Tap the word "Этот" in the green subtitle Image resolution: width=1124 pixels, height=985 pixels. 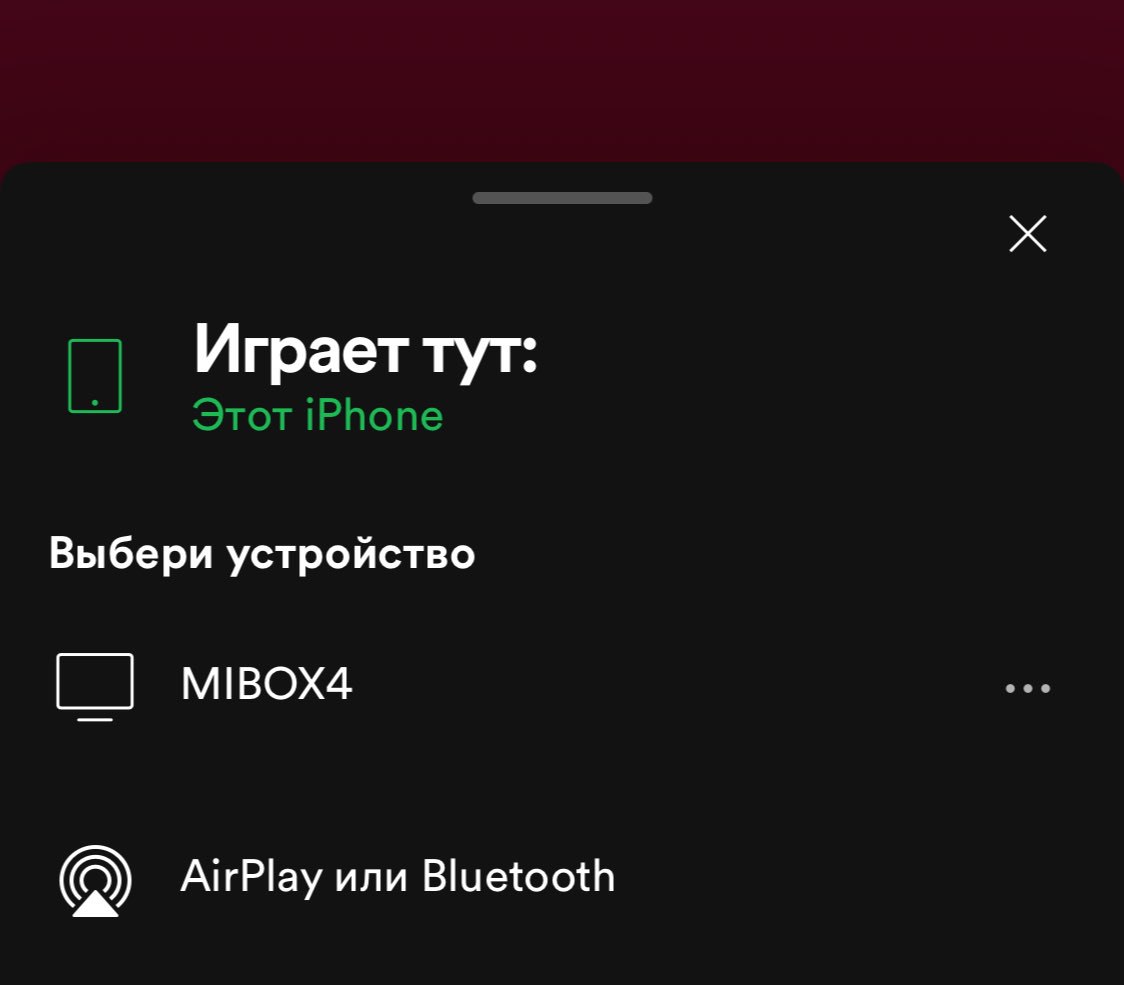click(242, 416)
